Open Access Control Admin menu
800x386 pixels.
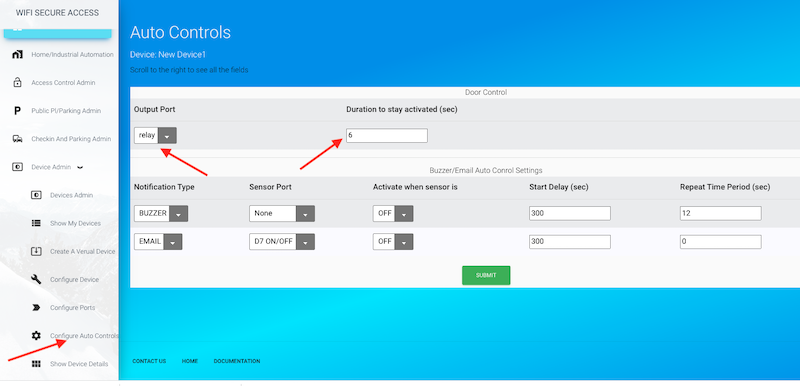pos(63,83)
